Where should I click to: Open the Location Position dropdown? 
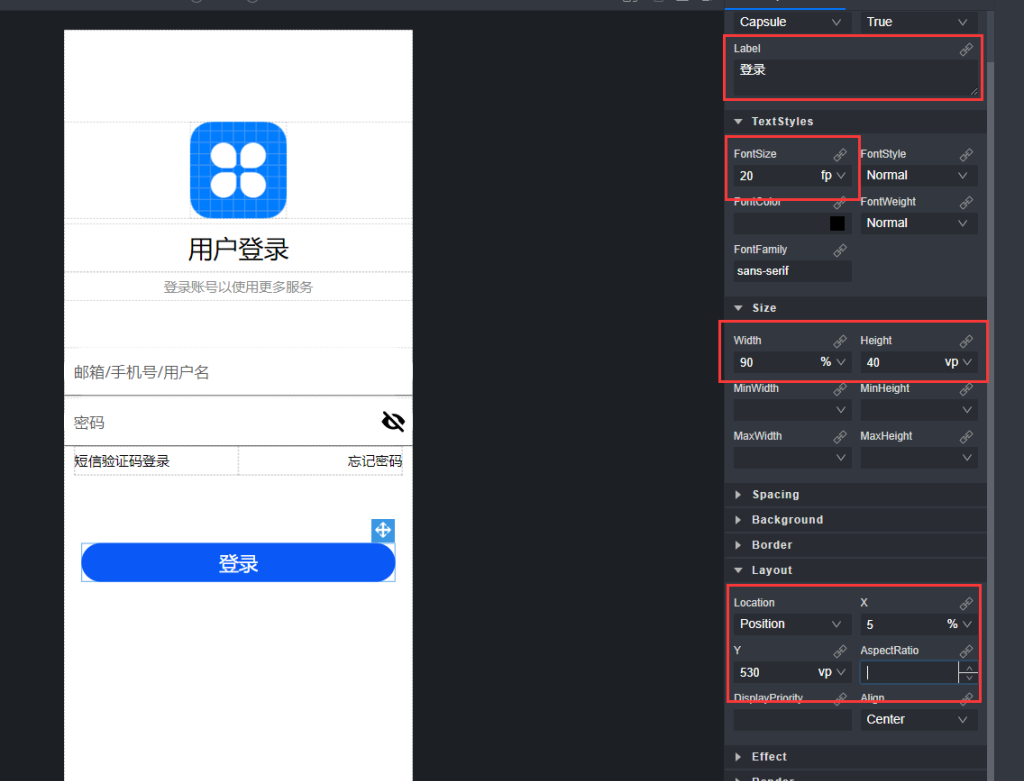[x=792, y=624]
